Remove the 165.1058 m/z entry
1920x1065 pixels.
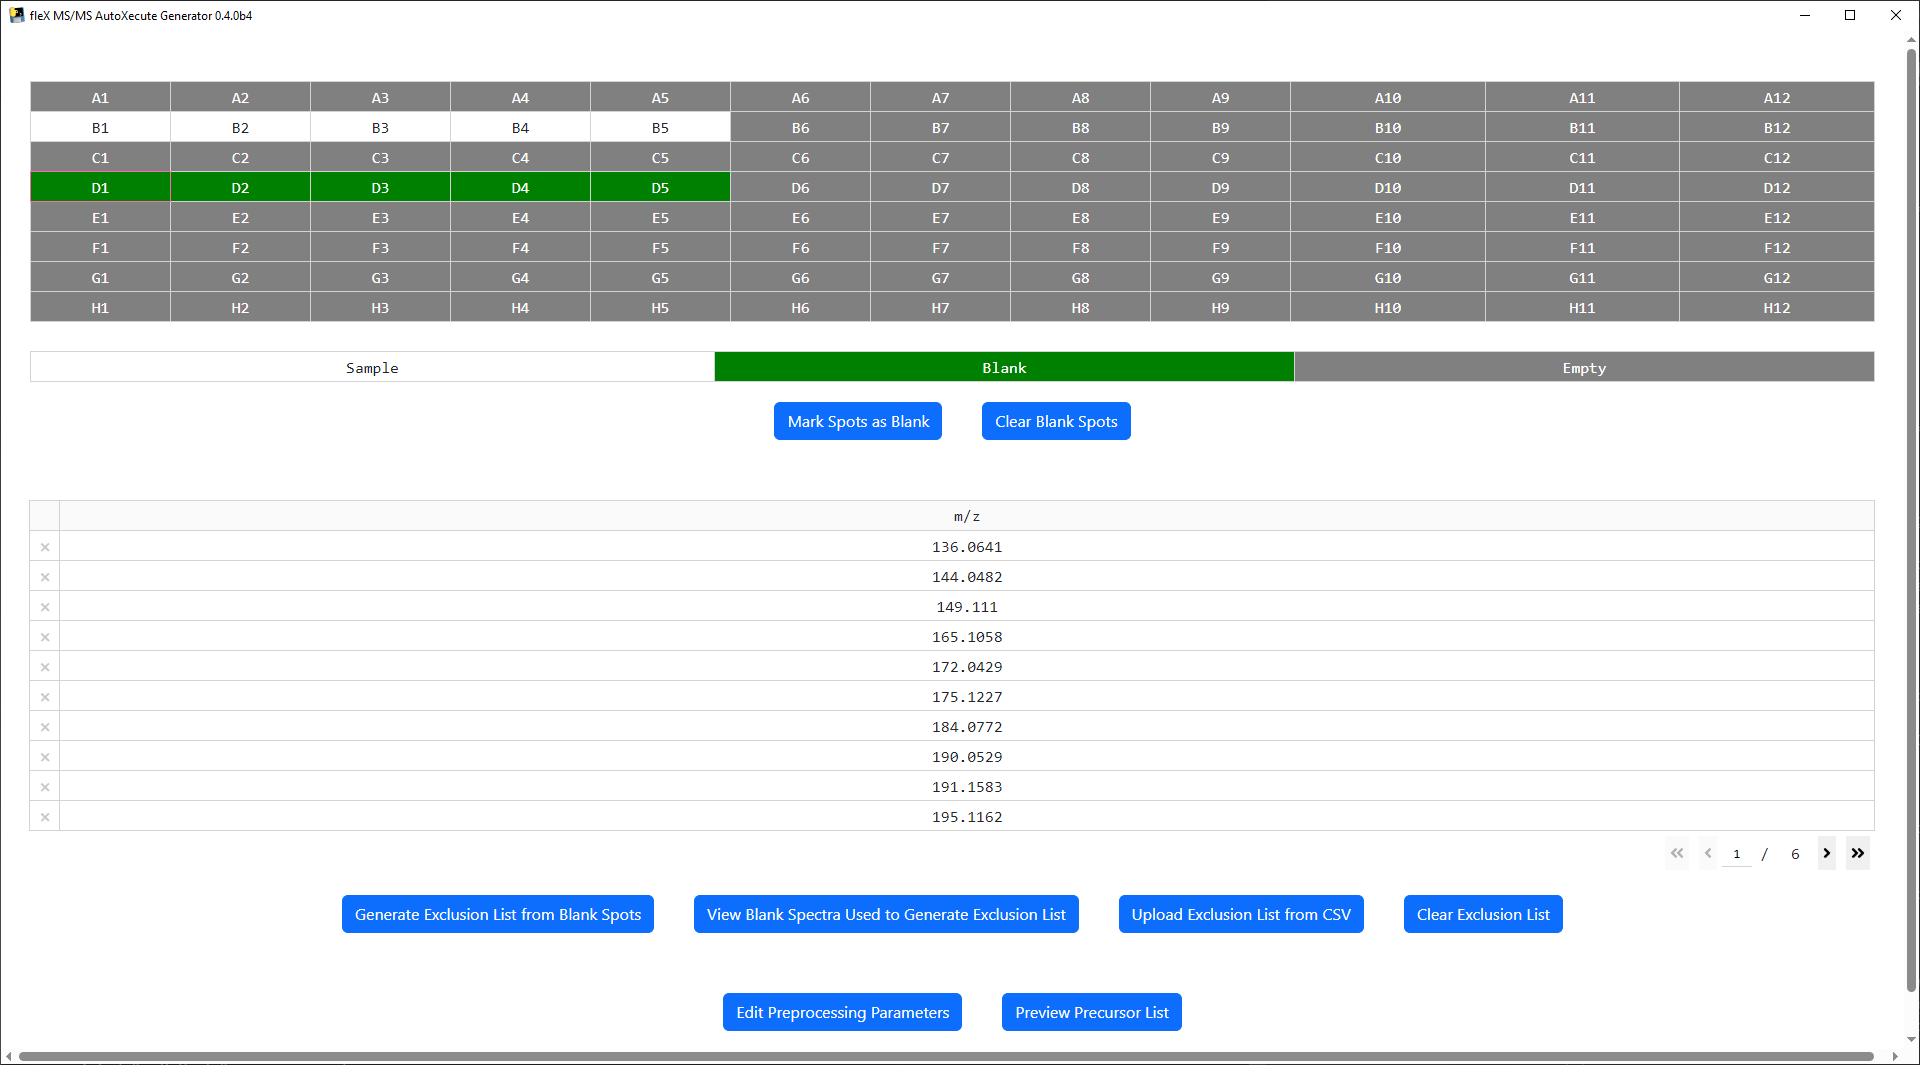(45, 637)
